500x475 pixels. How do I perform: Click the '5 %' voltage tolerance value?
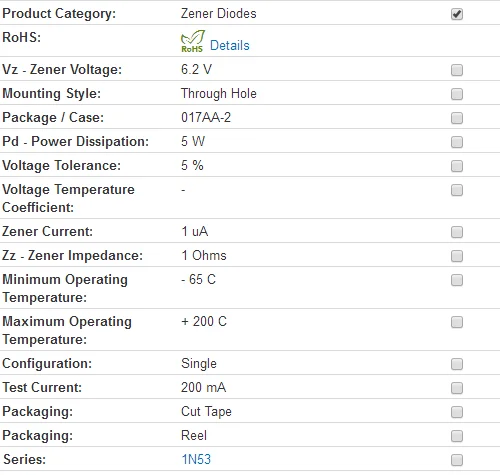[192, 165]
